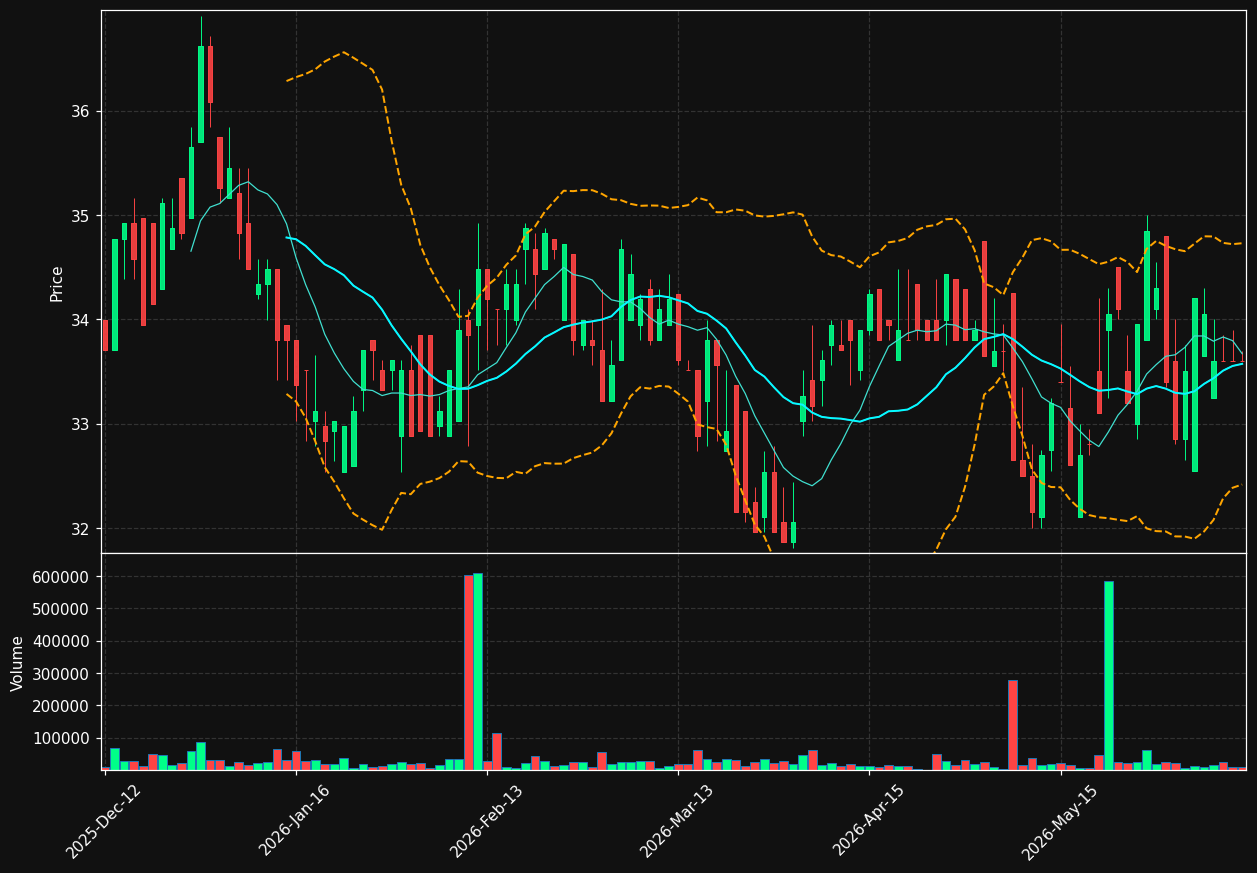Click the 500000 volume axis label
The image size is (1257, 873).
coord(61,609)
